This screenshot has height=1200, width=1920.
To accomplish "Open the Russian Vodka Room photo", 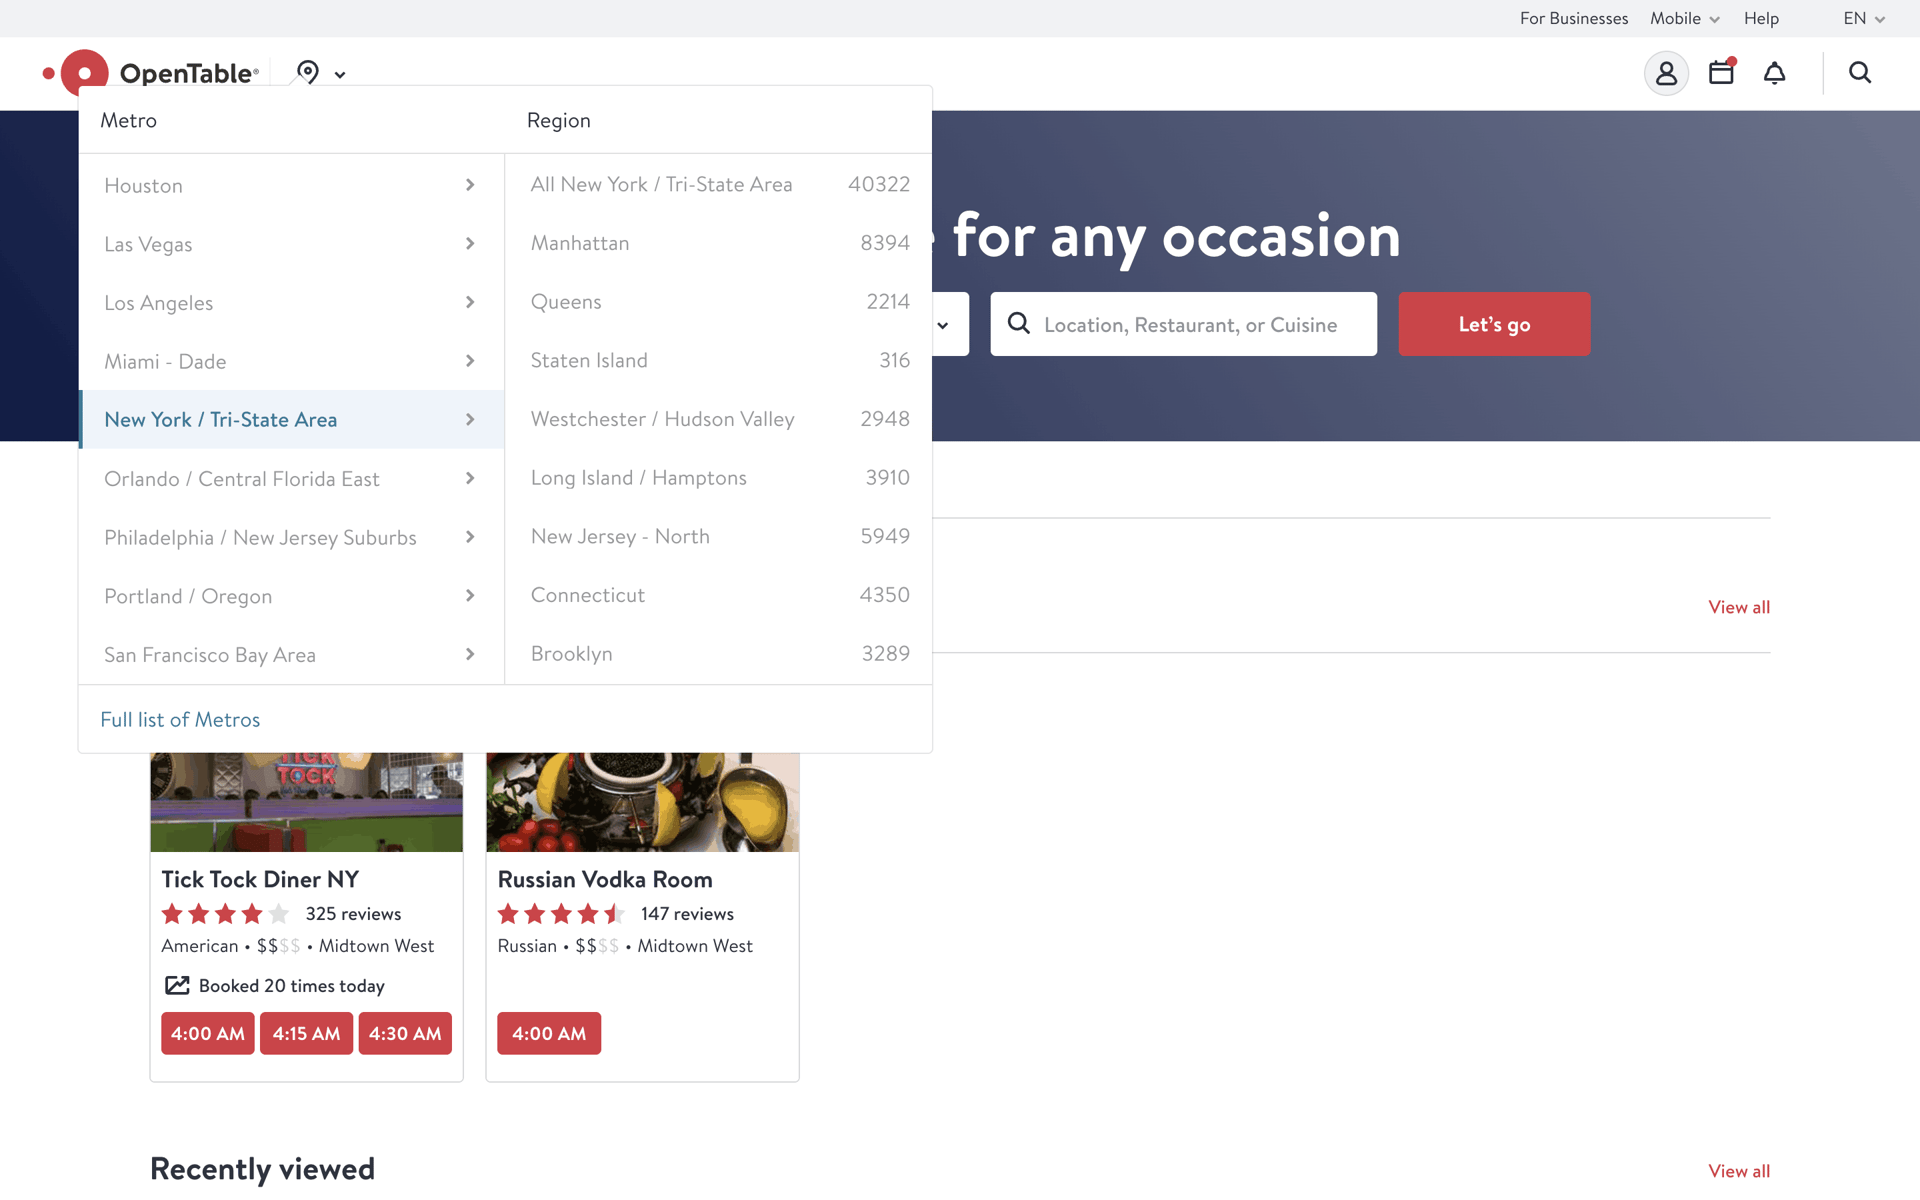I will 643,802.
